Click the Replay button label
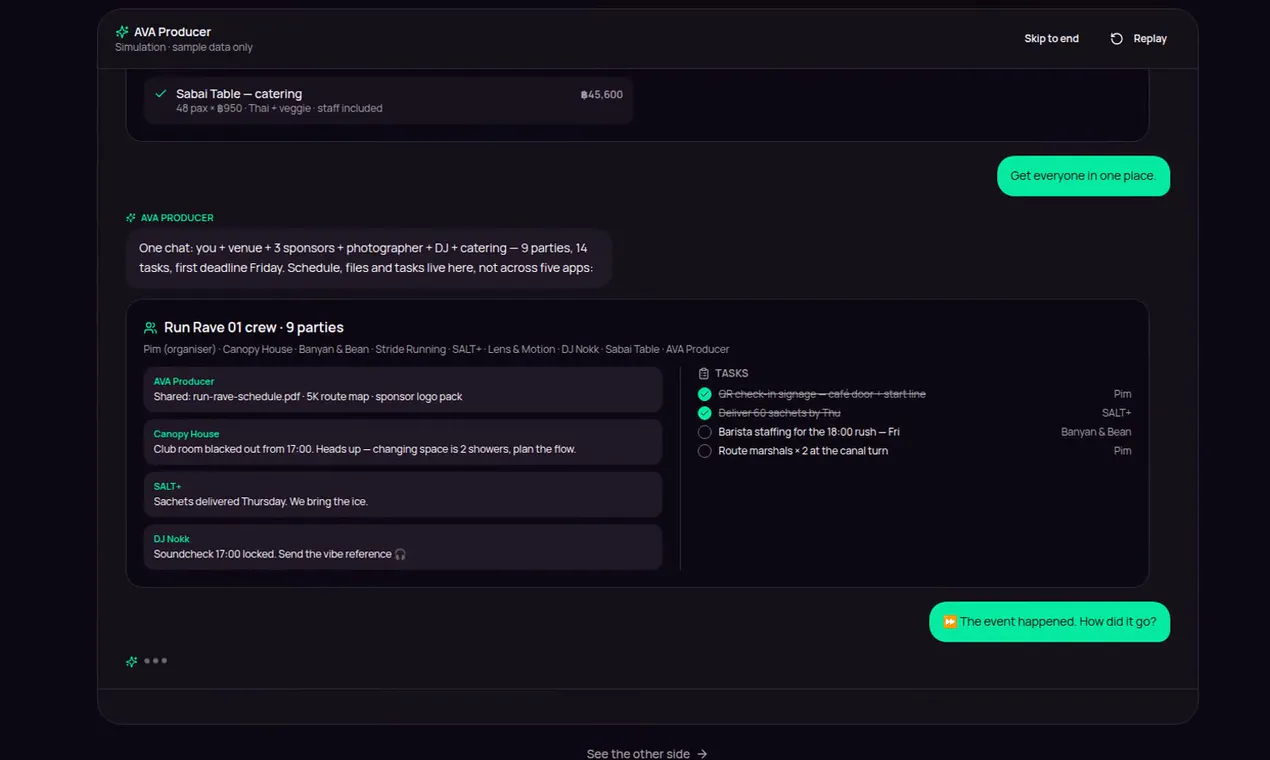Viewport: 1270px width, 760px height. coord(1150,39)
